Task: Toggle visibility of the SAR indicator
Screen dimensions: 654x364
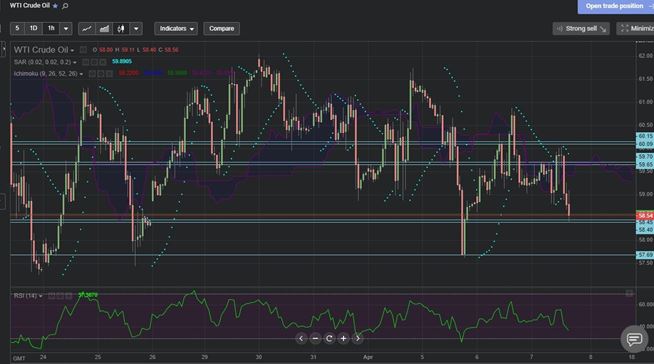Action: tap(86, 62)
